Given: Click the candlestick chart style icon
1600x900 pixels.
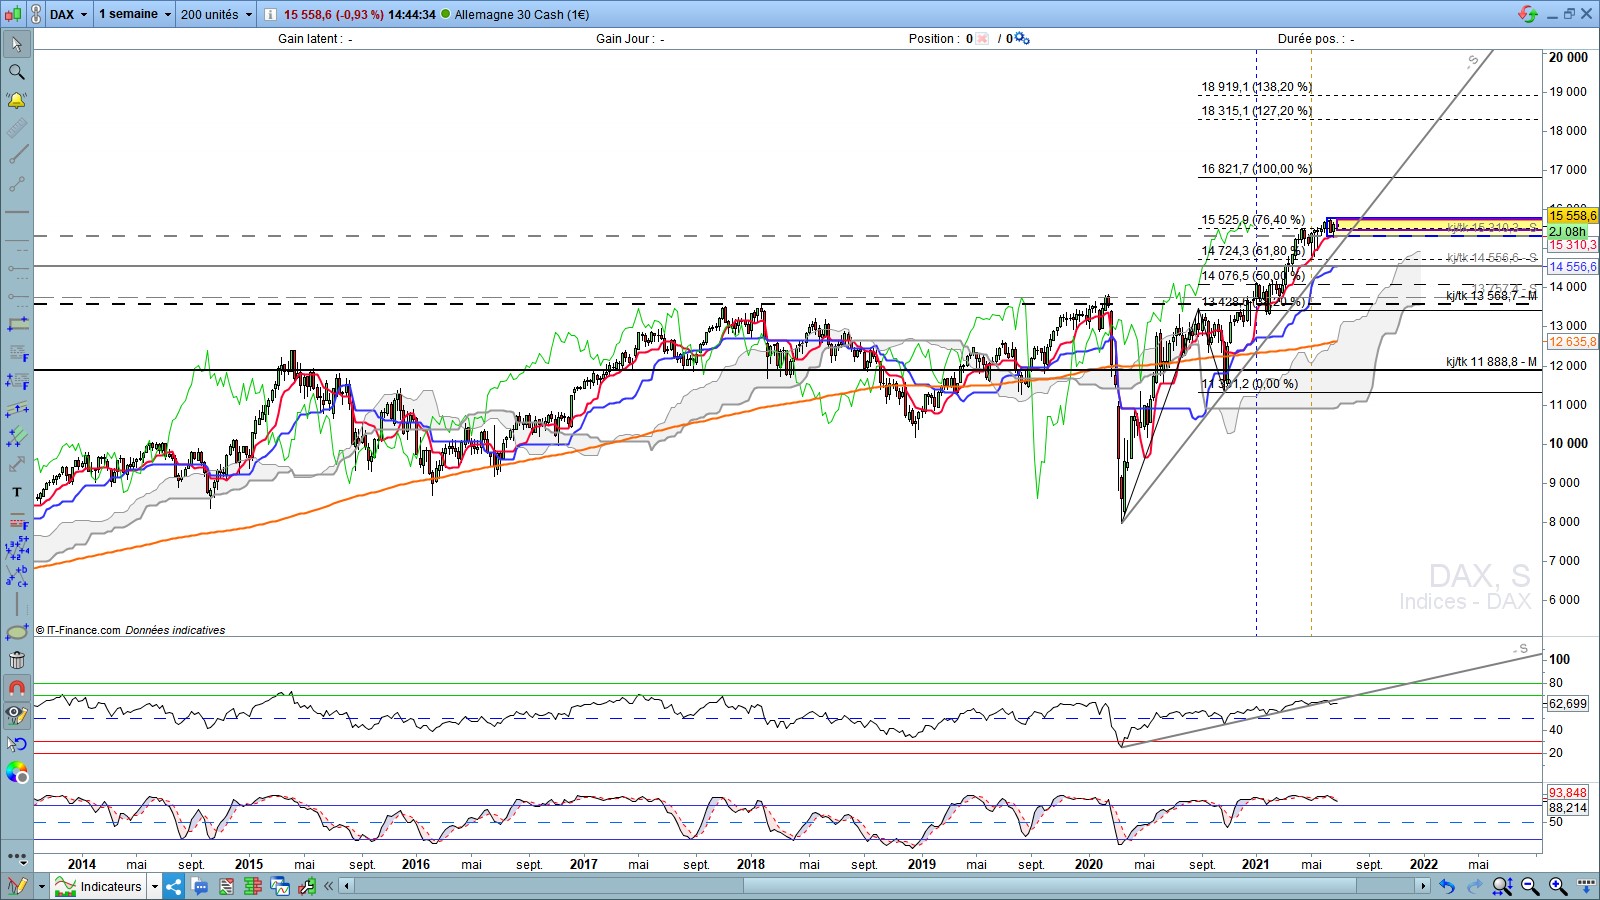Looking at the screenshot, I should pyautogui.click(x=14, y=14).
